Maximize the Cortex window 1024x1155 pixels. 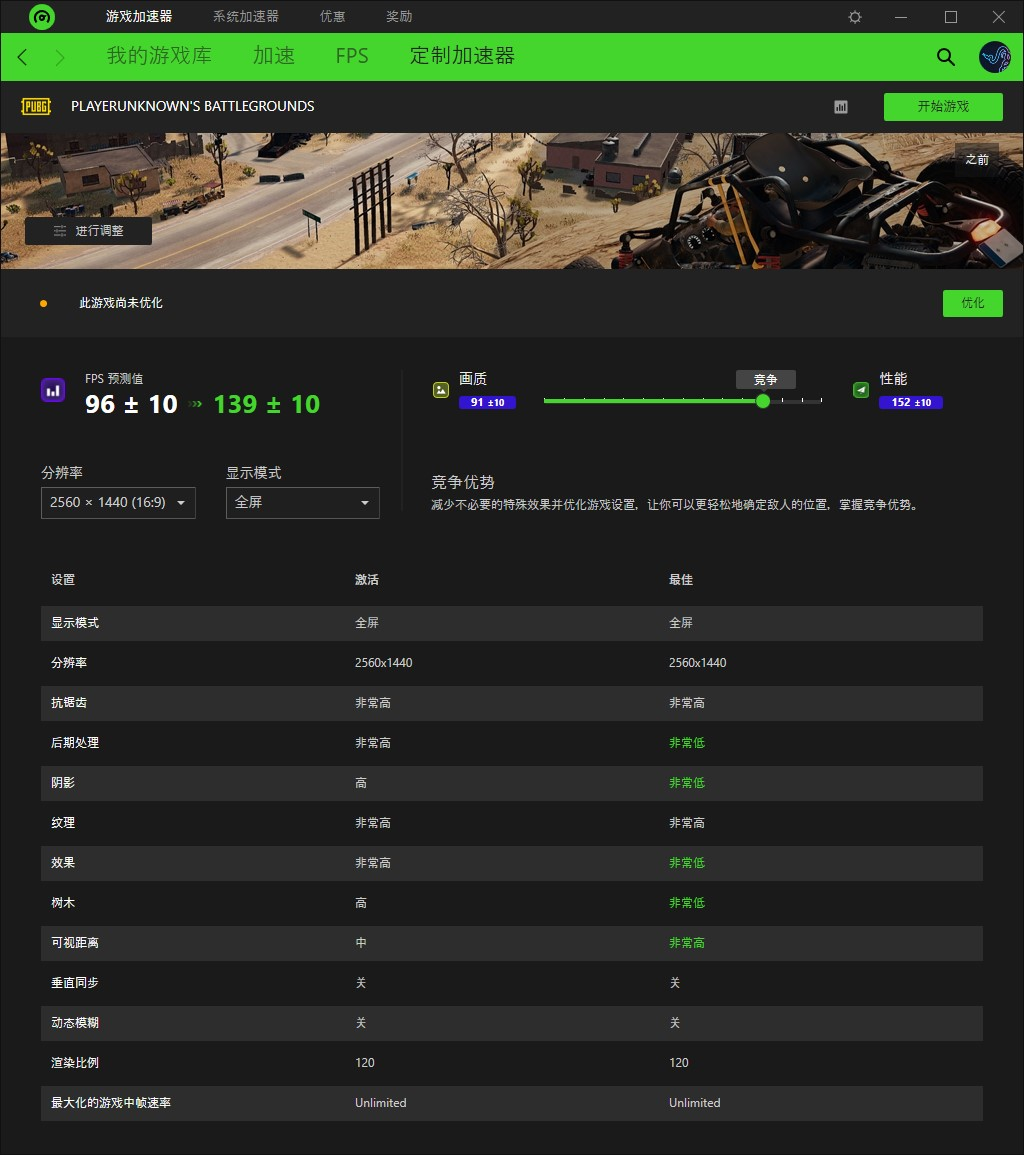pos(951,16)
